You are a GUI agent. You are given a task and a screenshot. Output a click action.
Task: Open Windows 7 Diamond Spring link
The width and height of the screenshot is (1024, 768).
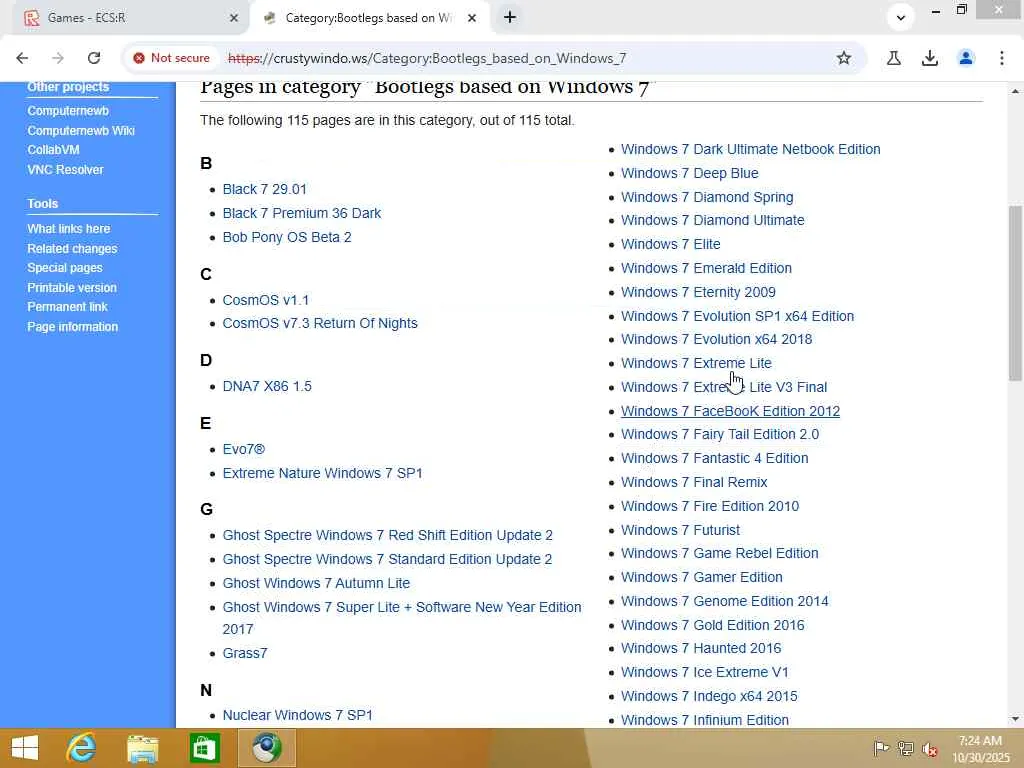click(x=707, y=197)
